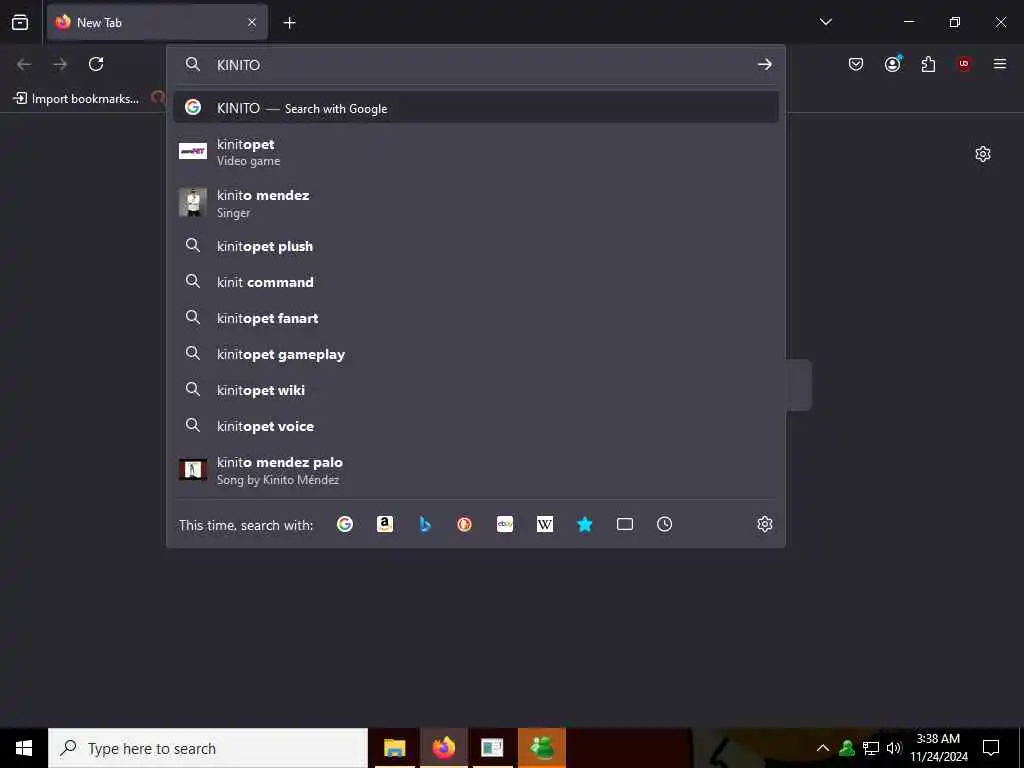The image size is (1024, 768).
Task: Search this time with Wikipedia
Action: pyautogui.click(x=545, y=524)
